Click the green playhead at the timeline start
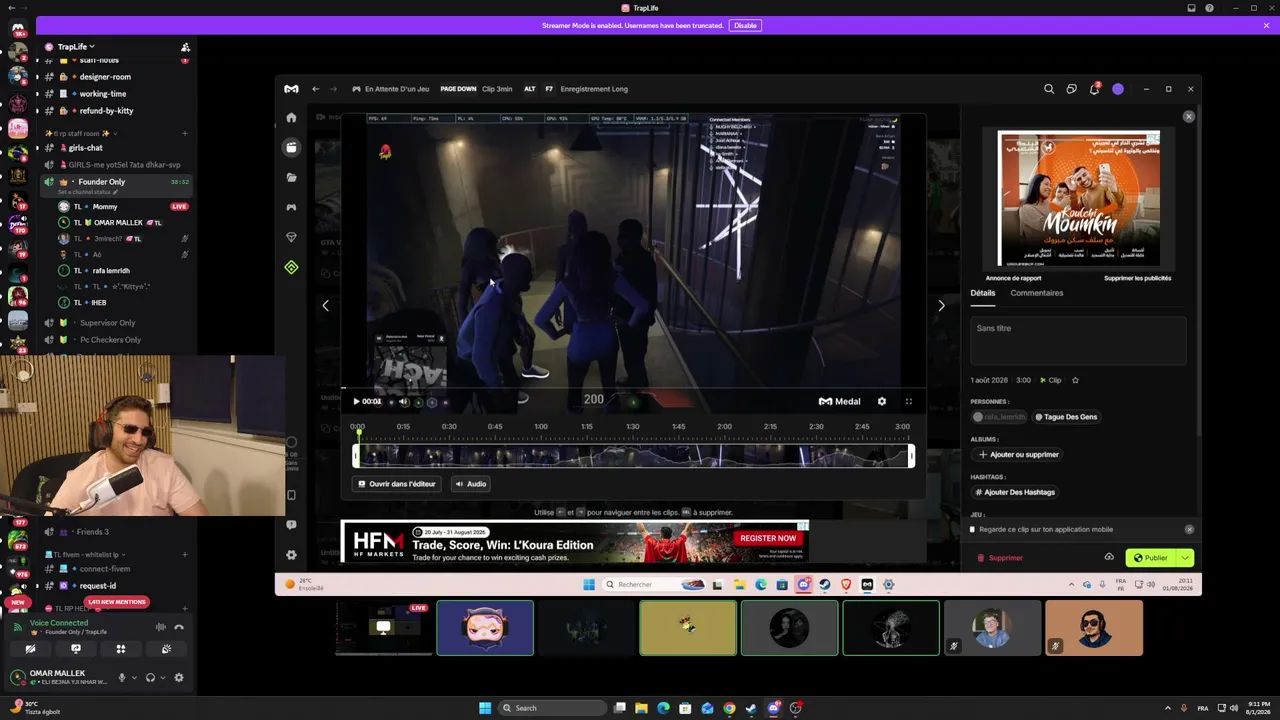 (x=358, y=431)
